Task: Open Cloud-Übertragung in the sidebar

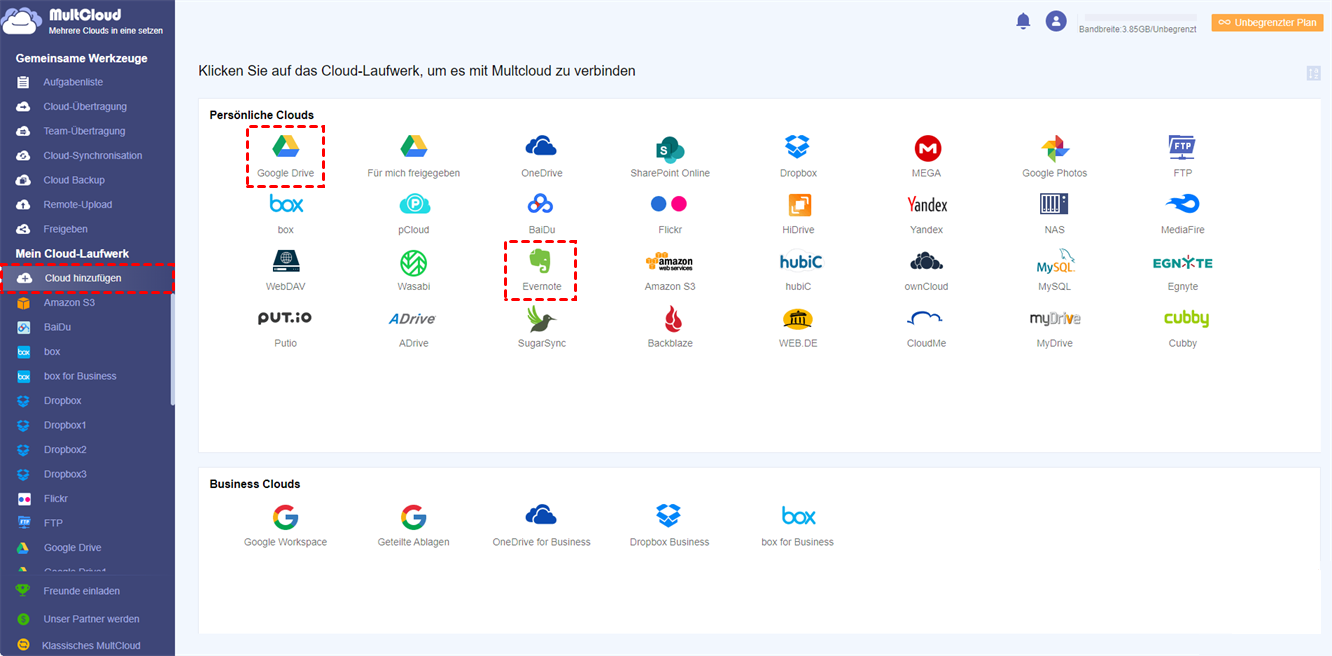Action: 87,106
